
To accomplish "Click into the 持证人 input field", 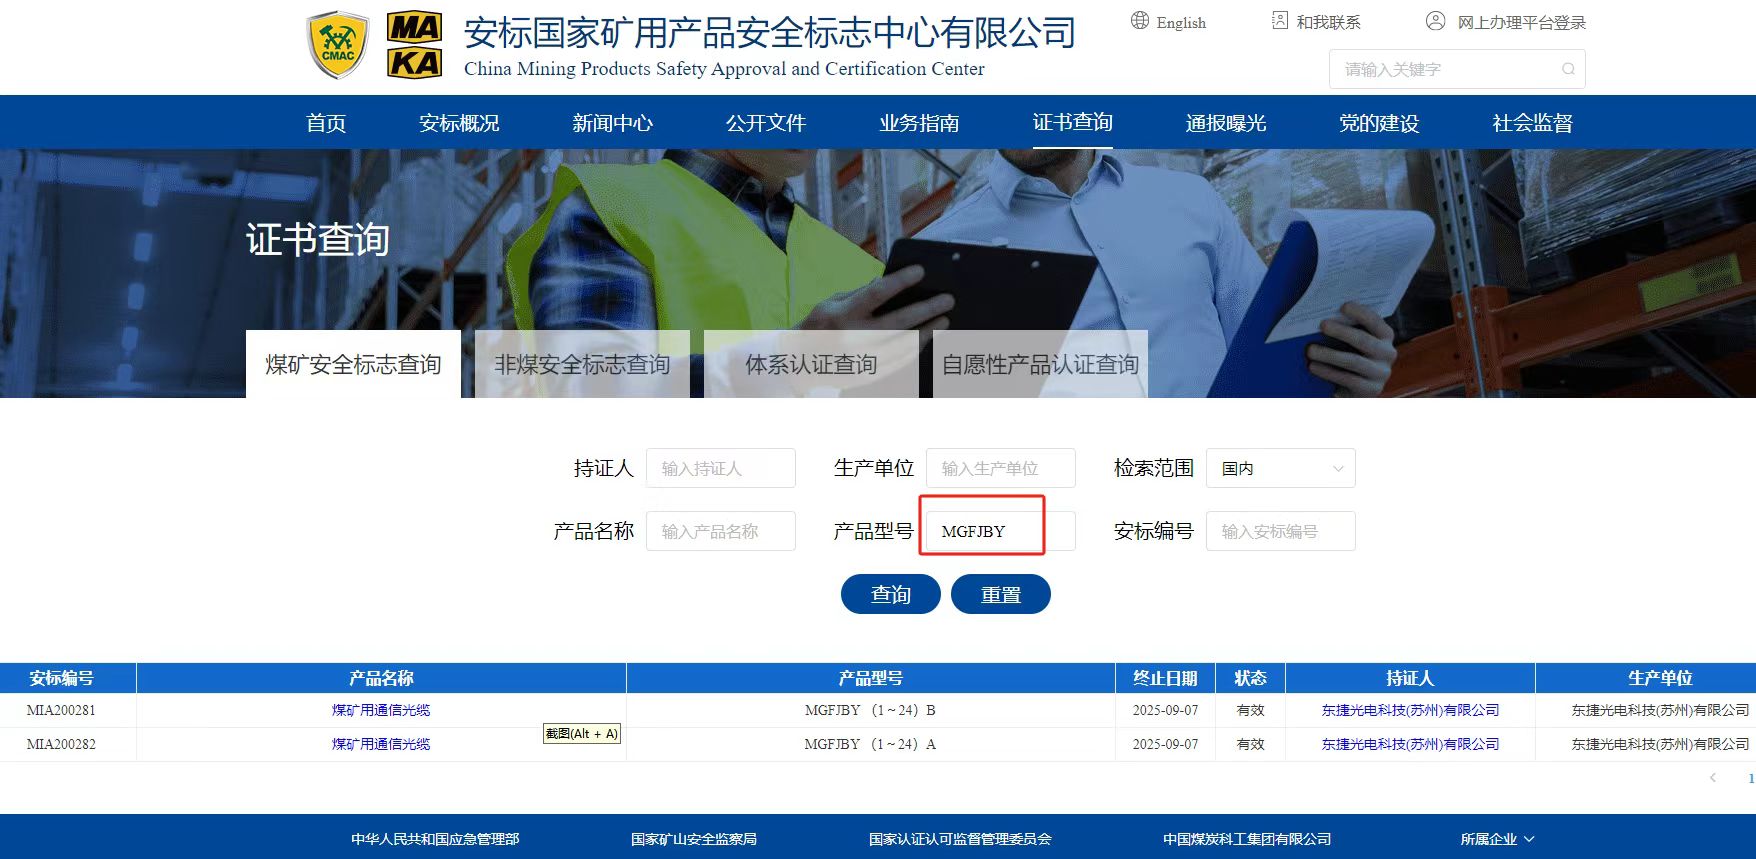I will coord(720,468).
